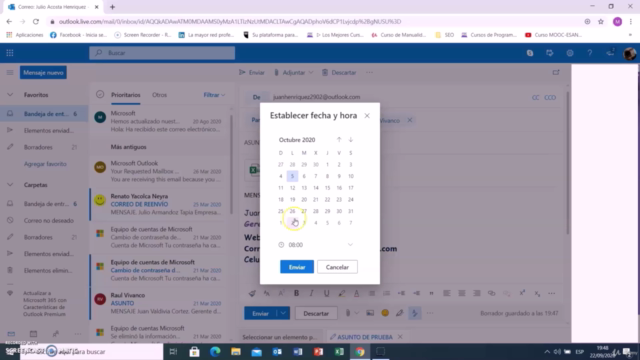Open Calendar icon in bottom-left navigation
Viewport: 640px width, 360px height.
(33, 334)
